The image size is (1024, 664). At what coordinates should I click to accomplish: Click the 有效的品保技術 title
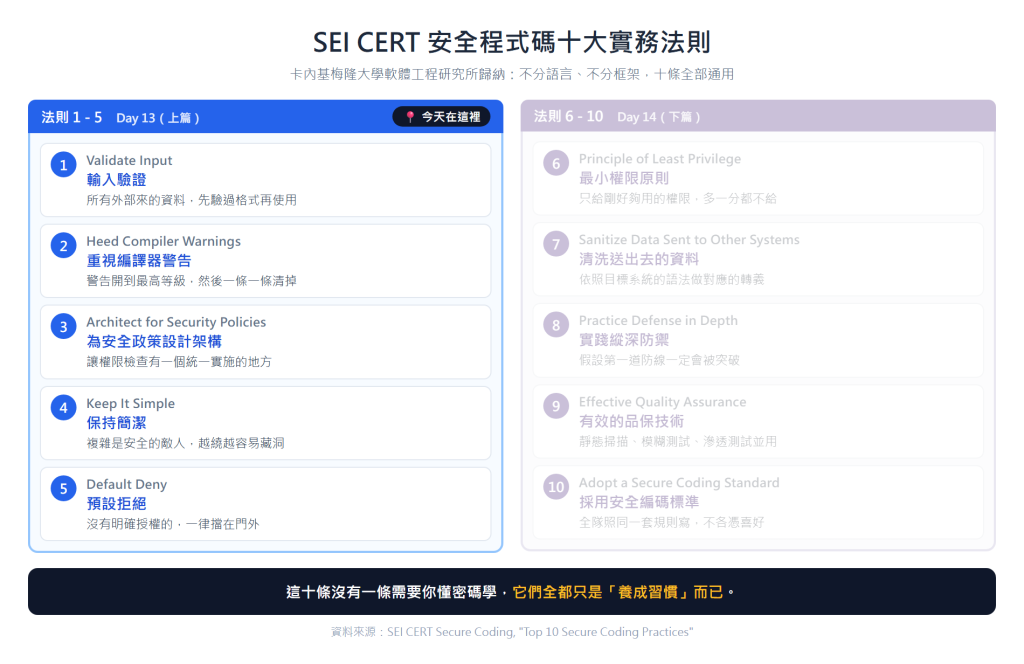pyautogui.click(x=632, y=421)
